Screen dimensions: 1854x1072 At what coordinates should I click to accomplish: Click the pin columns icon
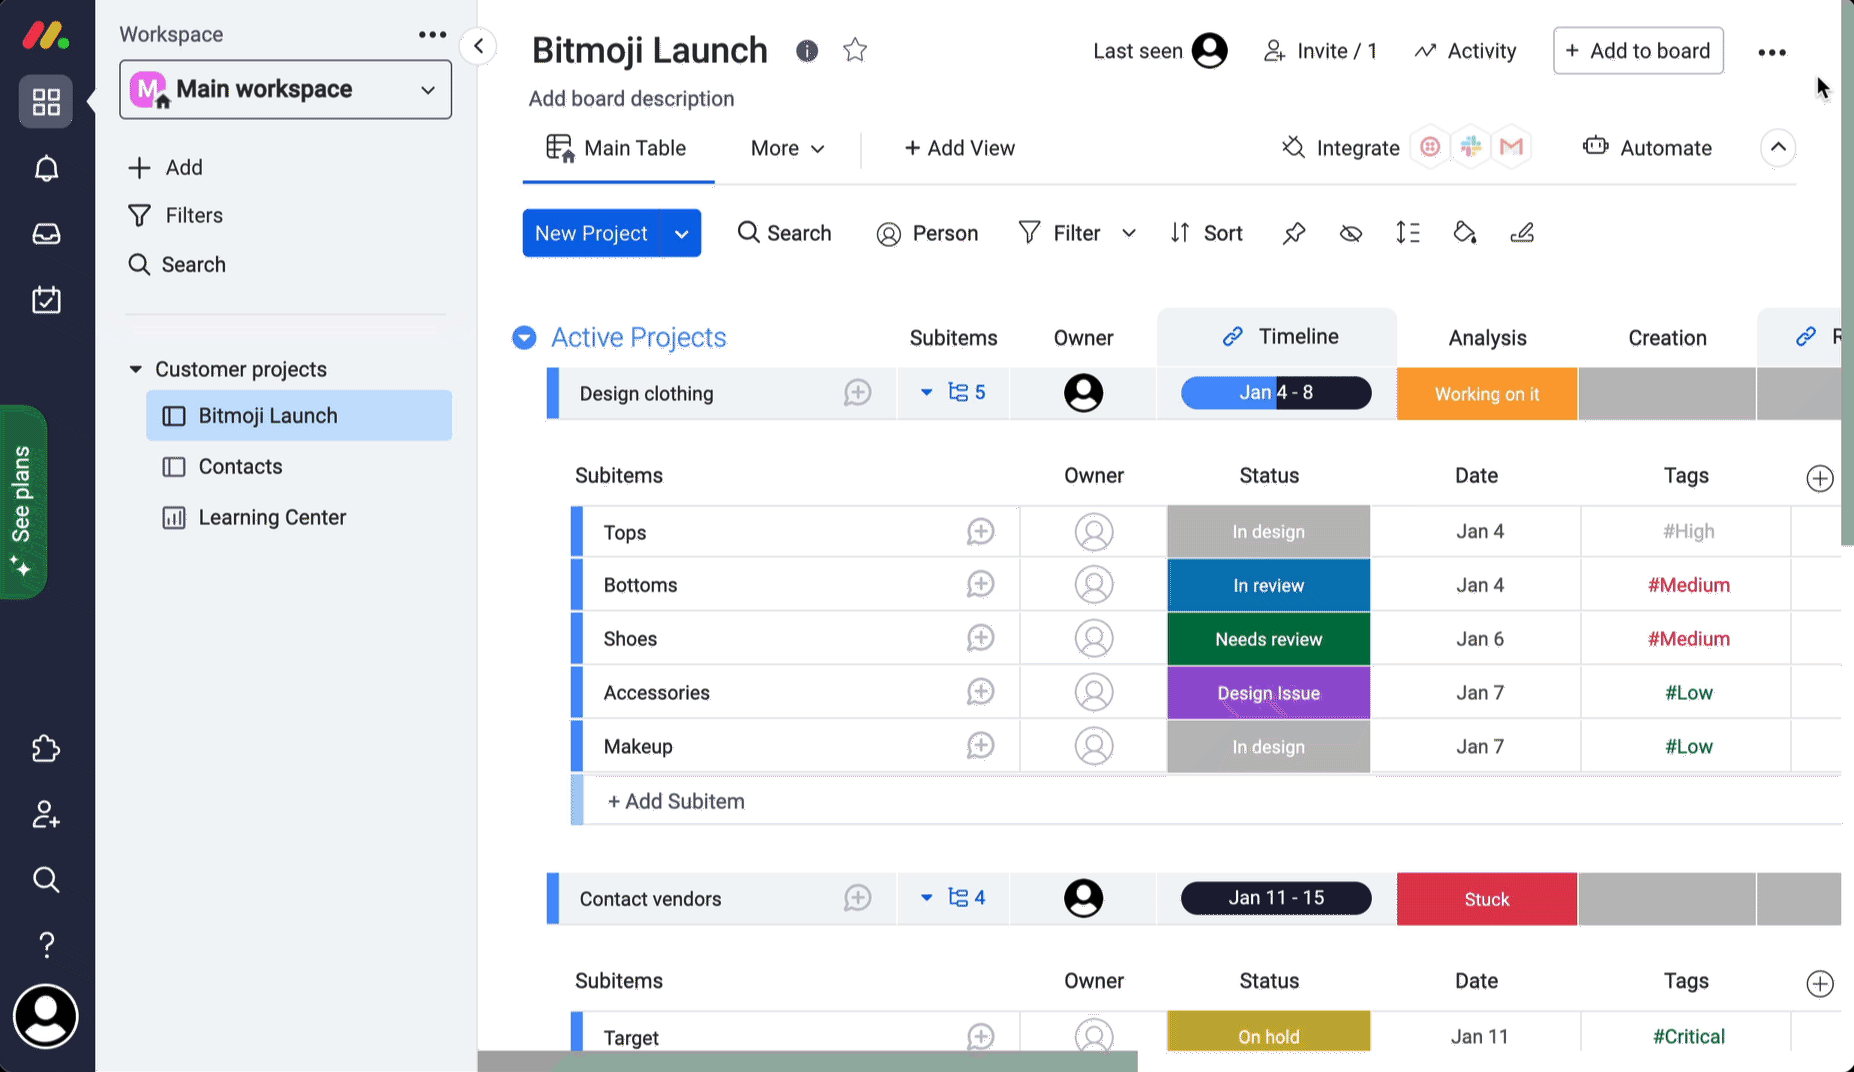(x=1294, y=233)
